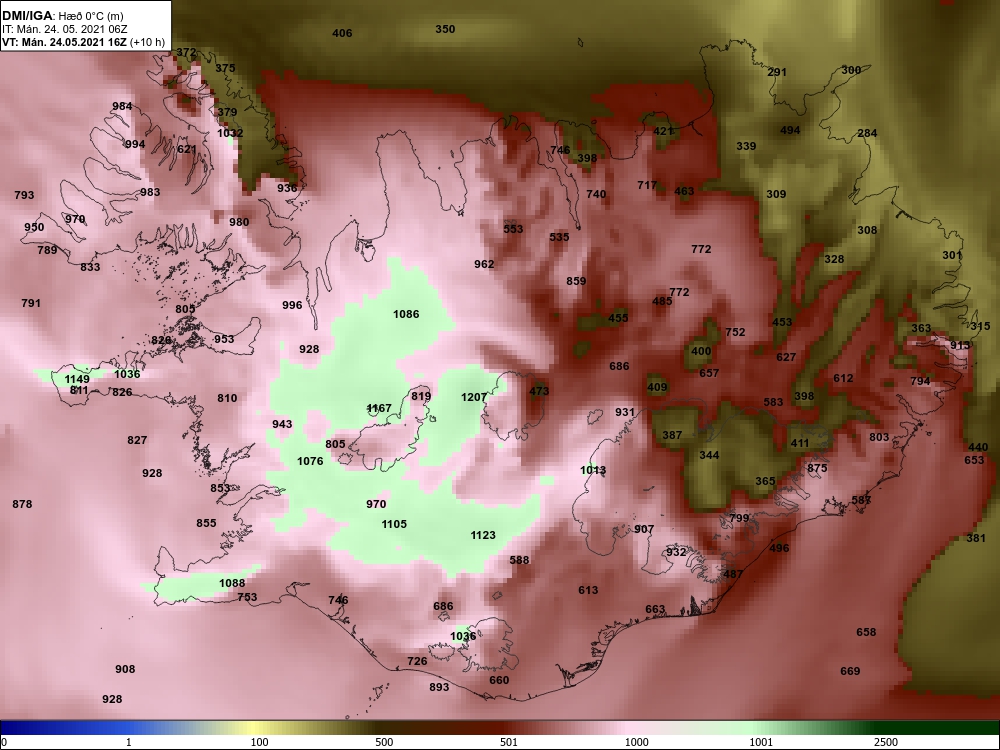
Task: Click the map value 752
Action: pyautogui.click(x=735, y=332)
